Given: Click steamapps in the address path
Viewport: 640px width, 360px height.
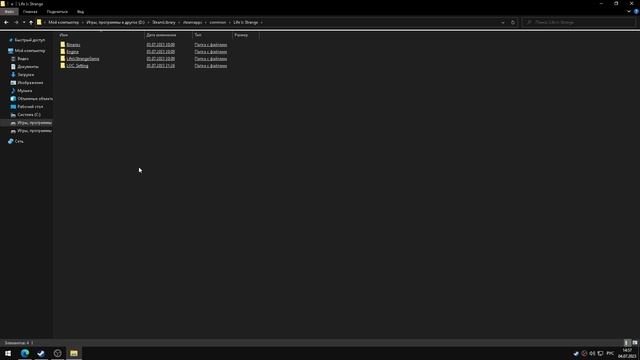Looking at the screenshot, I should (193, 22).
